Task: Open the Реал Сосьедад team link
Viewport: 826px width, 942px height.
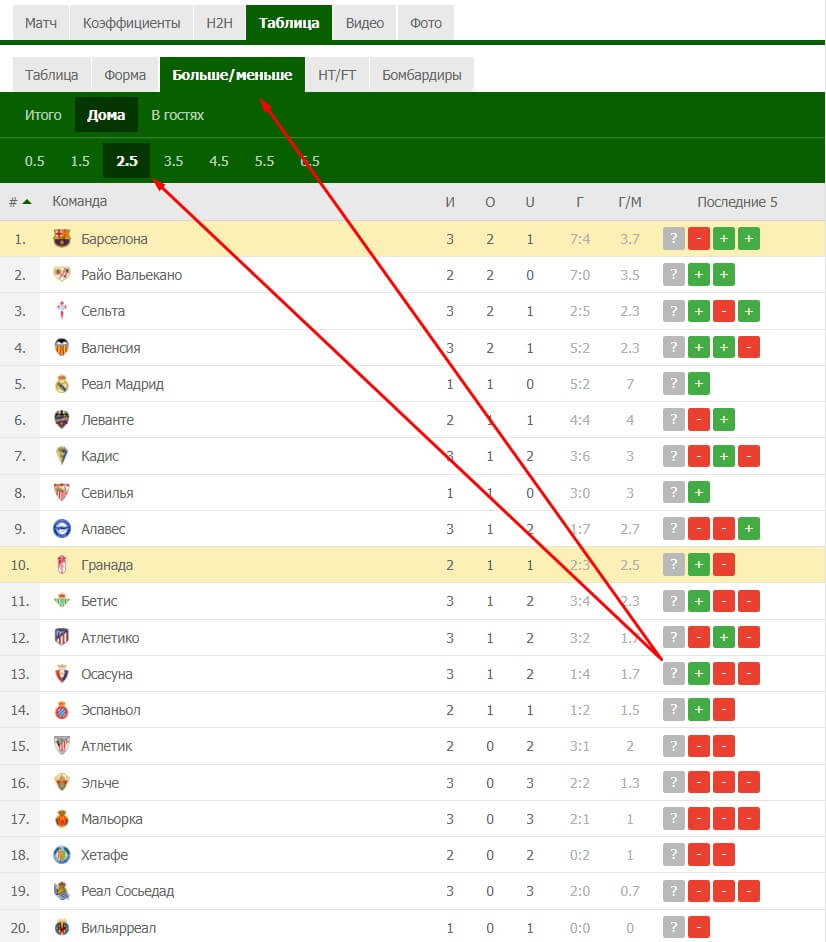Action: [127, 891]
